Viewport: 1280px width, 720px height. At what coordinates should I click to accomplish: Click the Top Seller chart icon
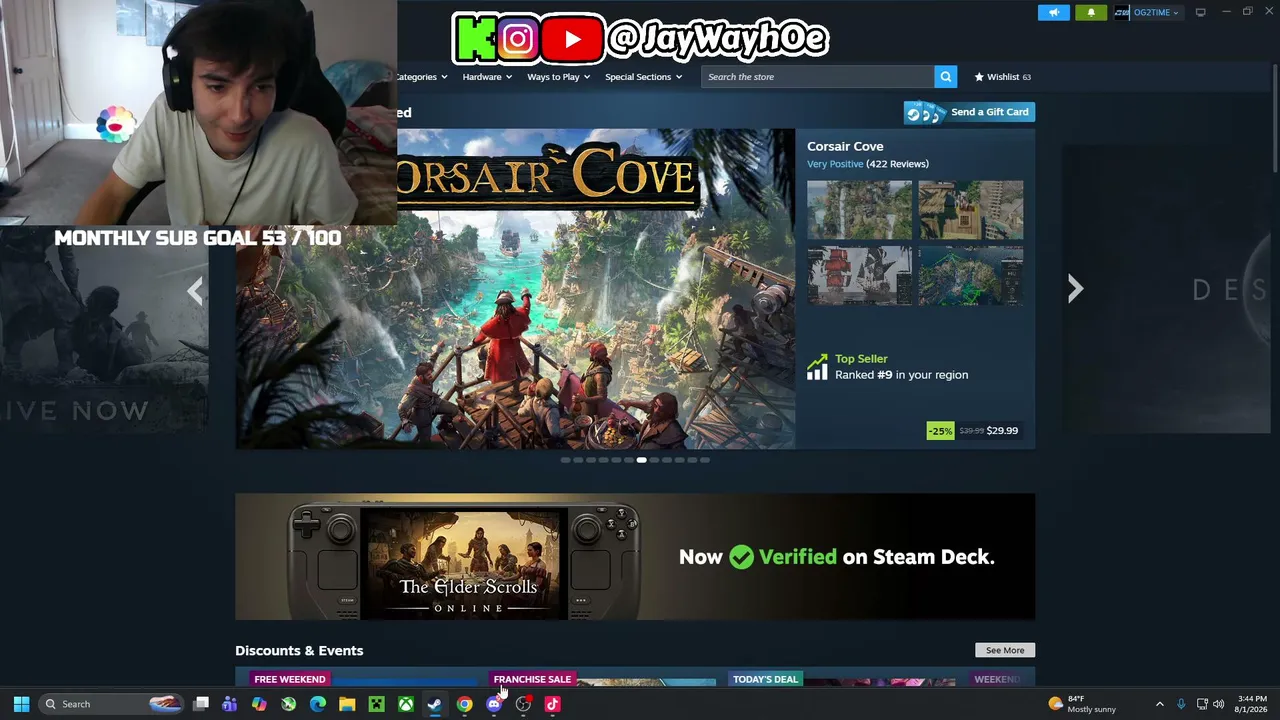817,367
